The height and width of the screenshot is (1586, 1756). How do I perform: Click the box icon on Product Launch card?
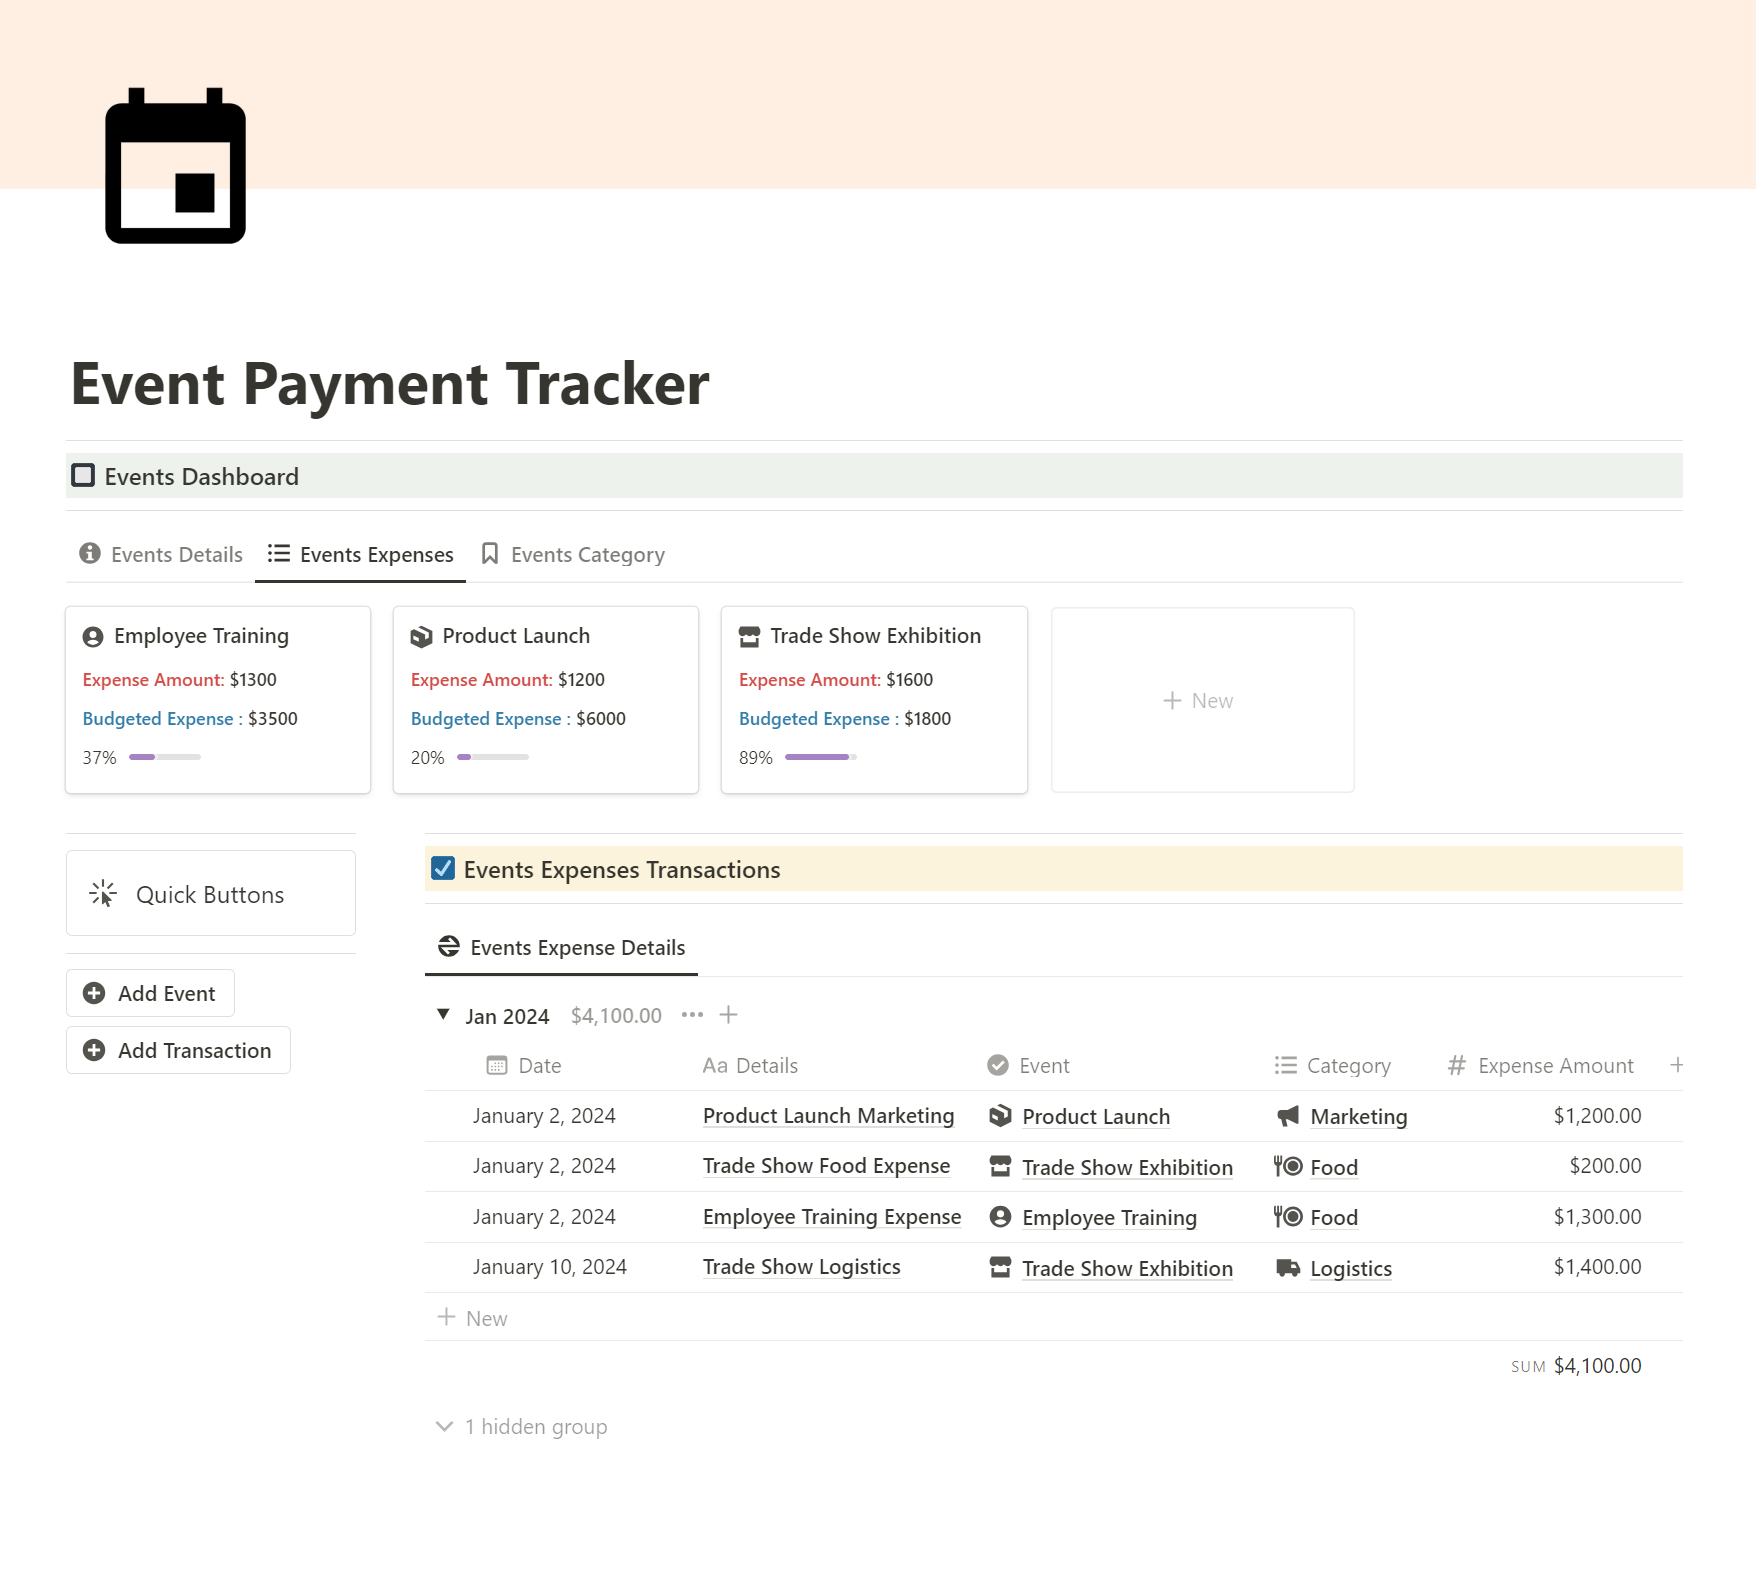point(422,635)
